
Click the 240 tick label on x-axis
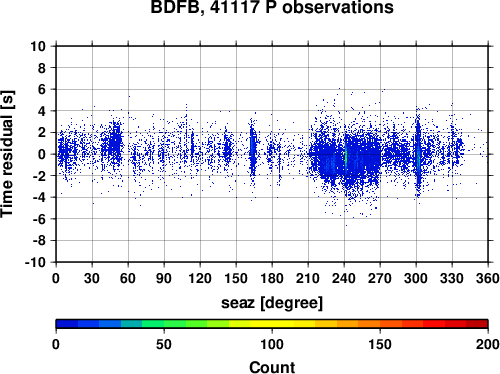tap(344, 278)
